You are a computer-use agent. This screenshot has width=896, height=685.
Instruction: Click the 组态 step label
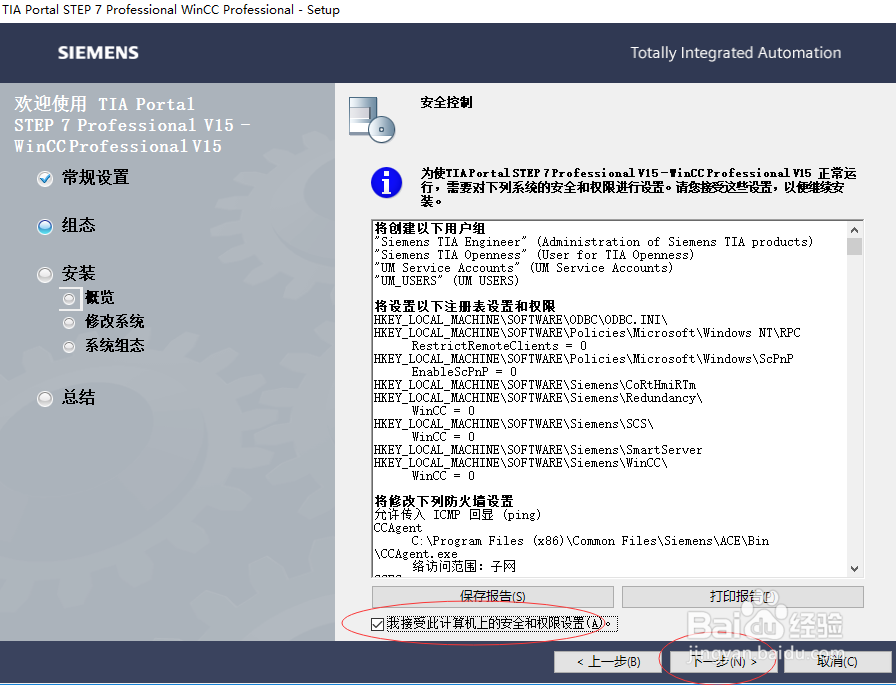tap(78, 226)
